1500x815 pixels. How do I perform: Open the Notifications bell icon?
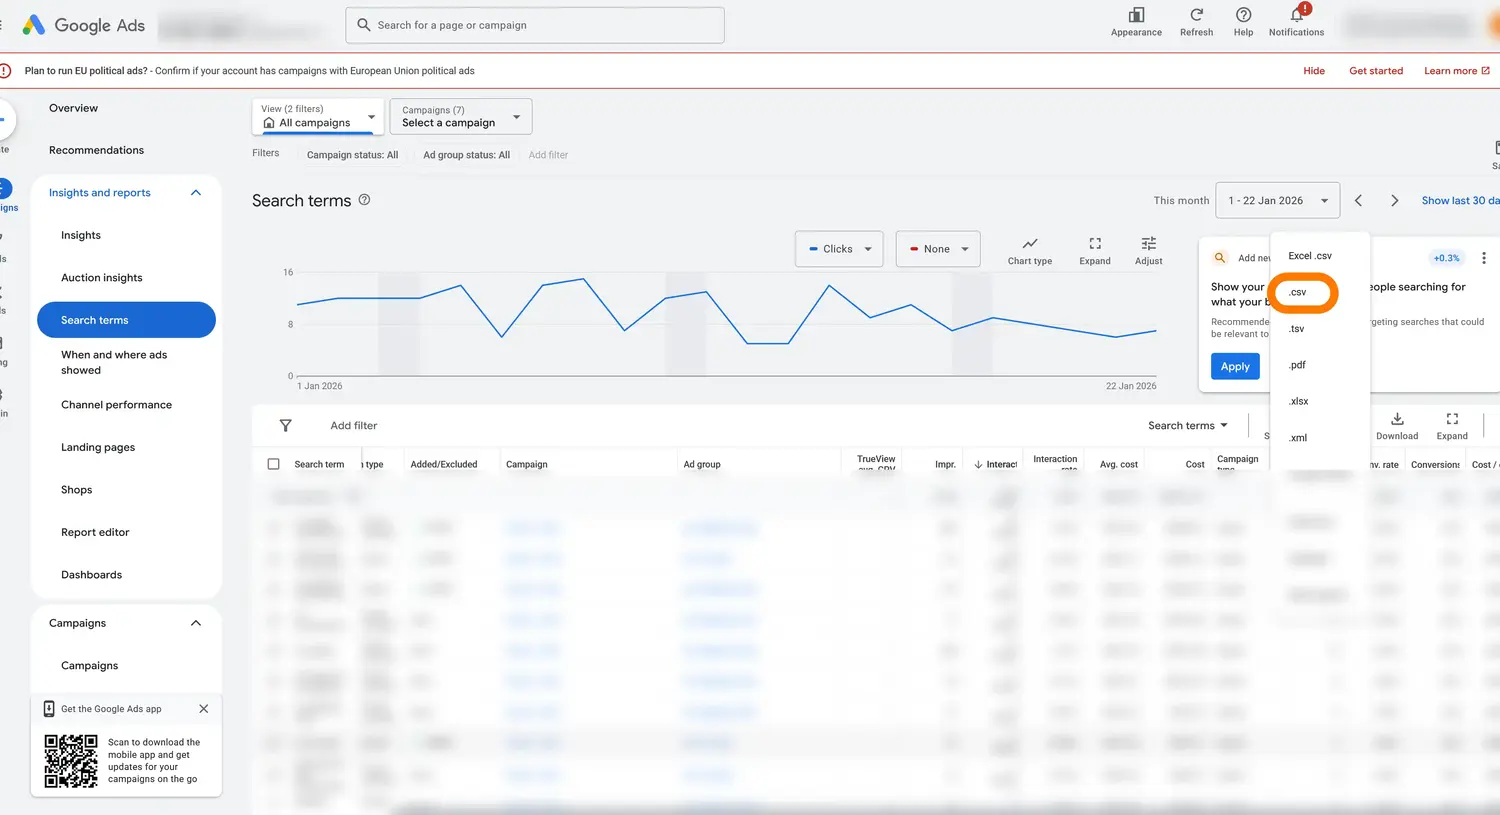(x=1296, y=18)
